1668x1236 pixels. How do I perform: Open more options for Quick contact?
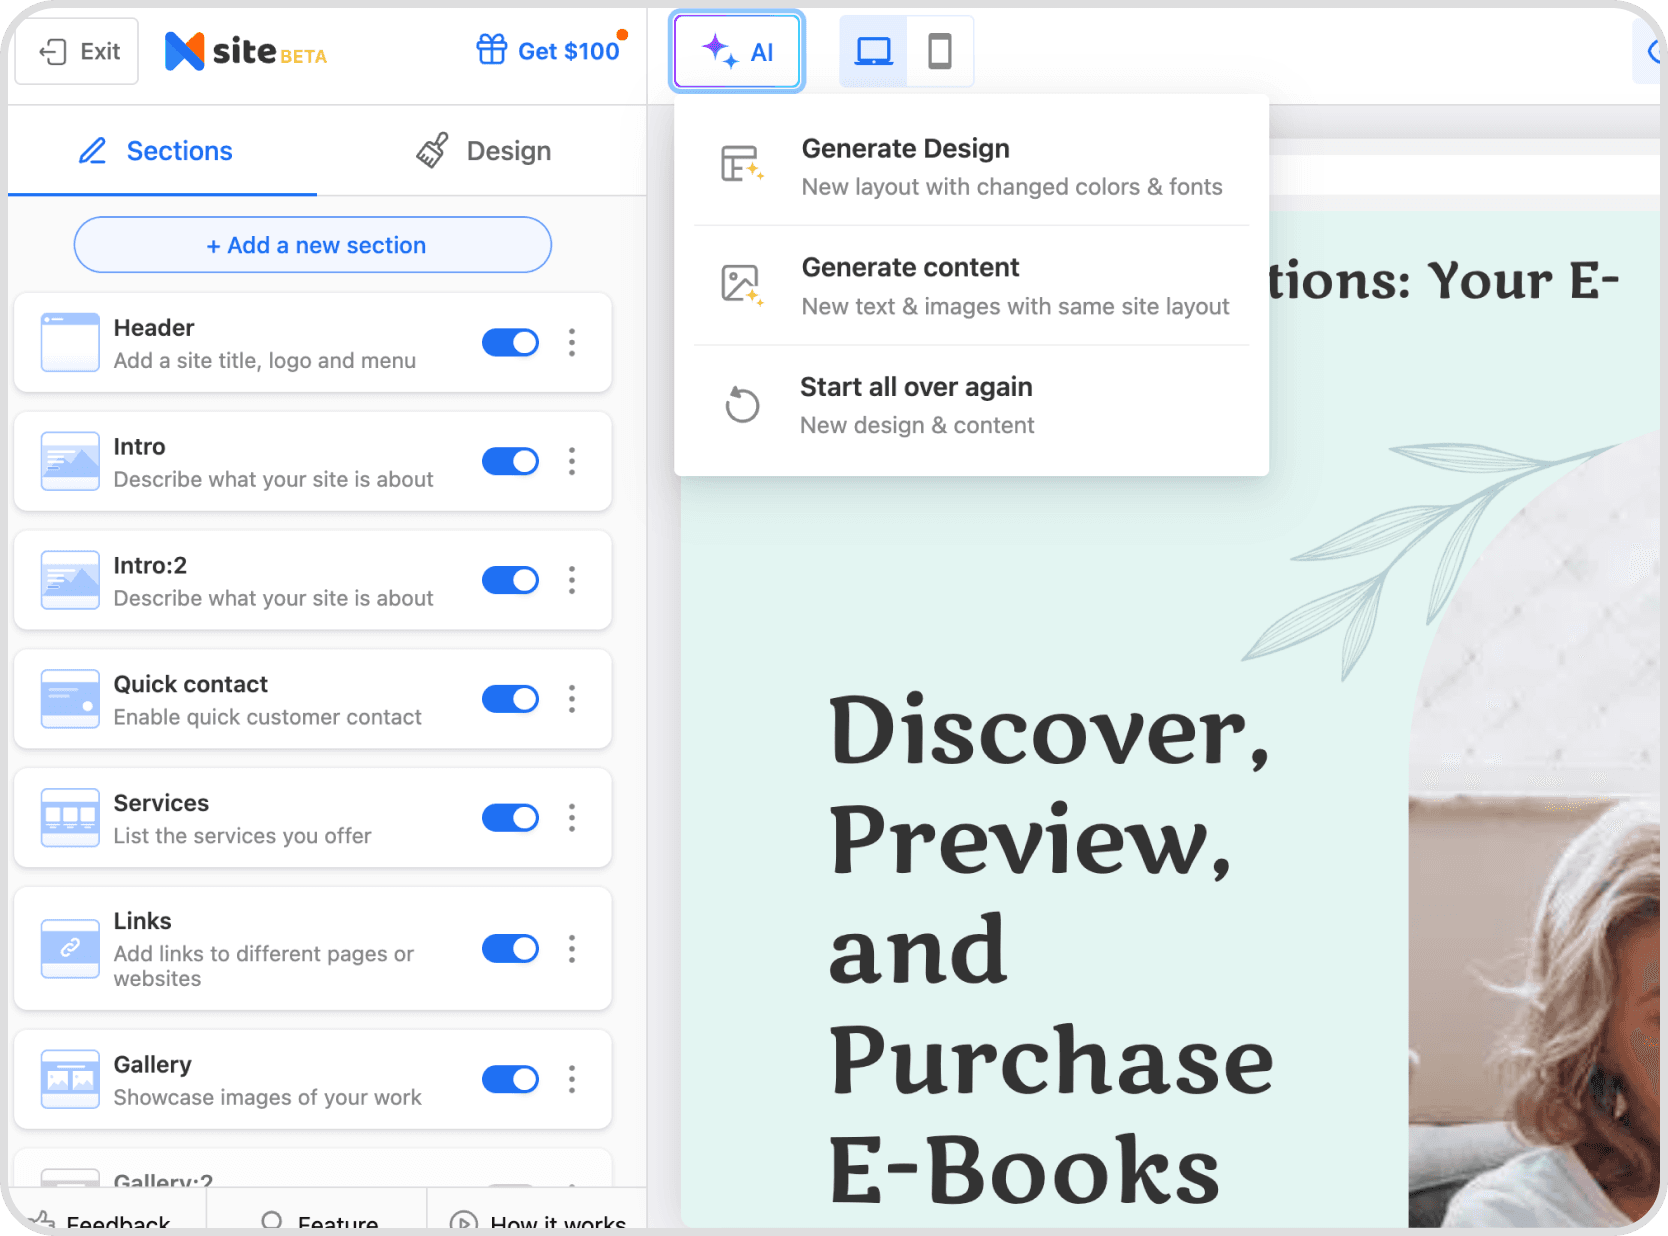572,699
